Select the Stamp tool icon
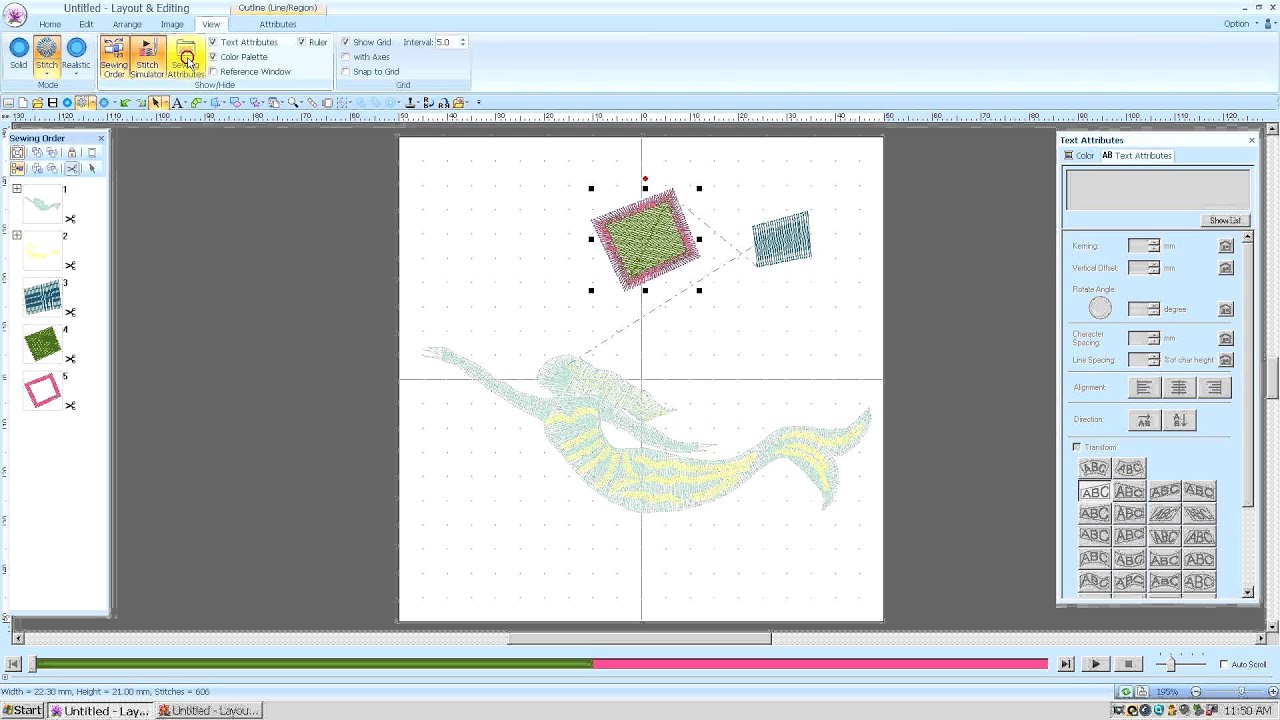Viewport: 1280px width, 720px height. click(410, 102)
